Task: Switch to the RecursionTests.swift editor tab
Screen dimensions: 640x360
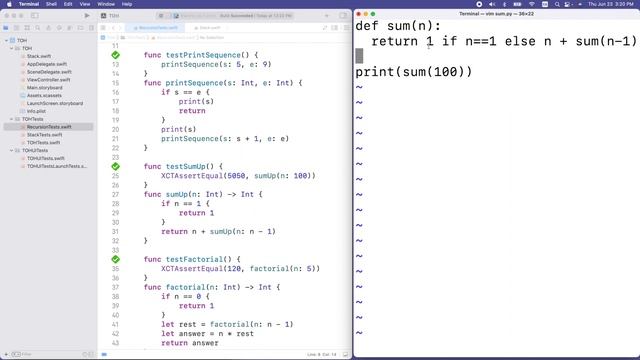Action: [x=156, y=28]
